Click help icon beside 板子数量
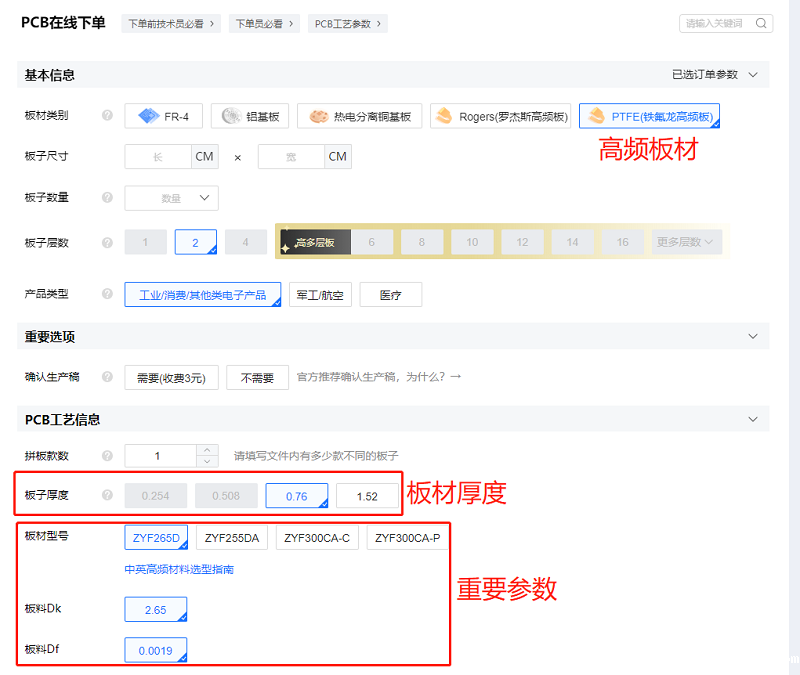 coord(107,198)
